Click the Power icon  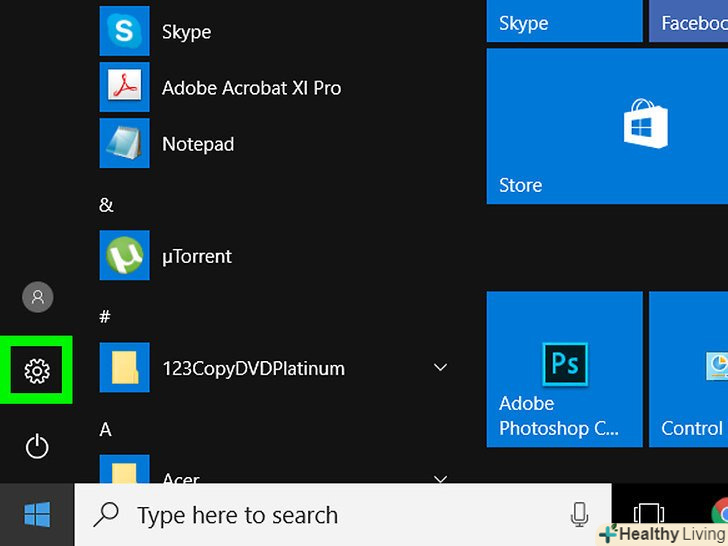click(37, 446)
